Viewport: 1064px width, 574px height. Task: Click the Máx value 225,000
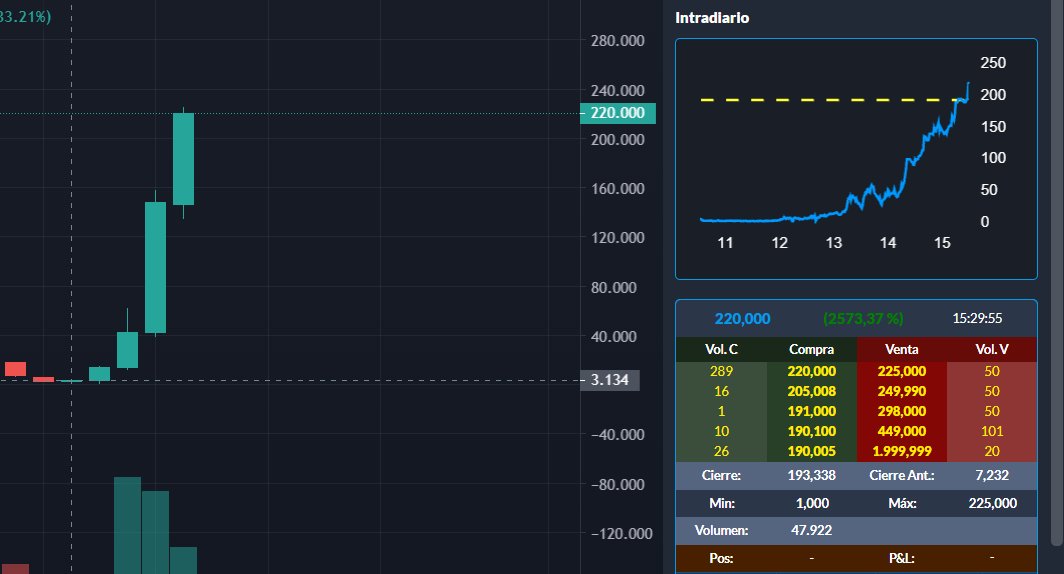(x=991, y=503)
